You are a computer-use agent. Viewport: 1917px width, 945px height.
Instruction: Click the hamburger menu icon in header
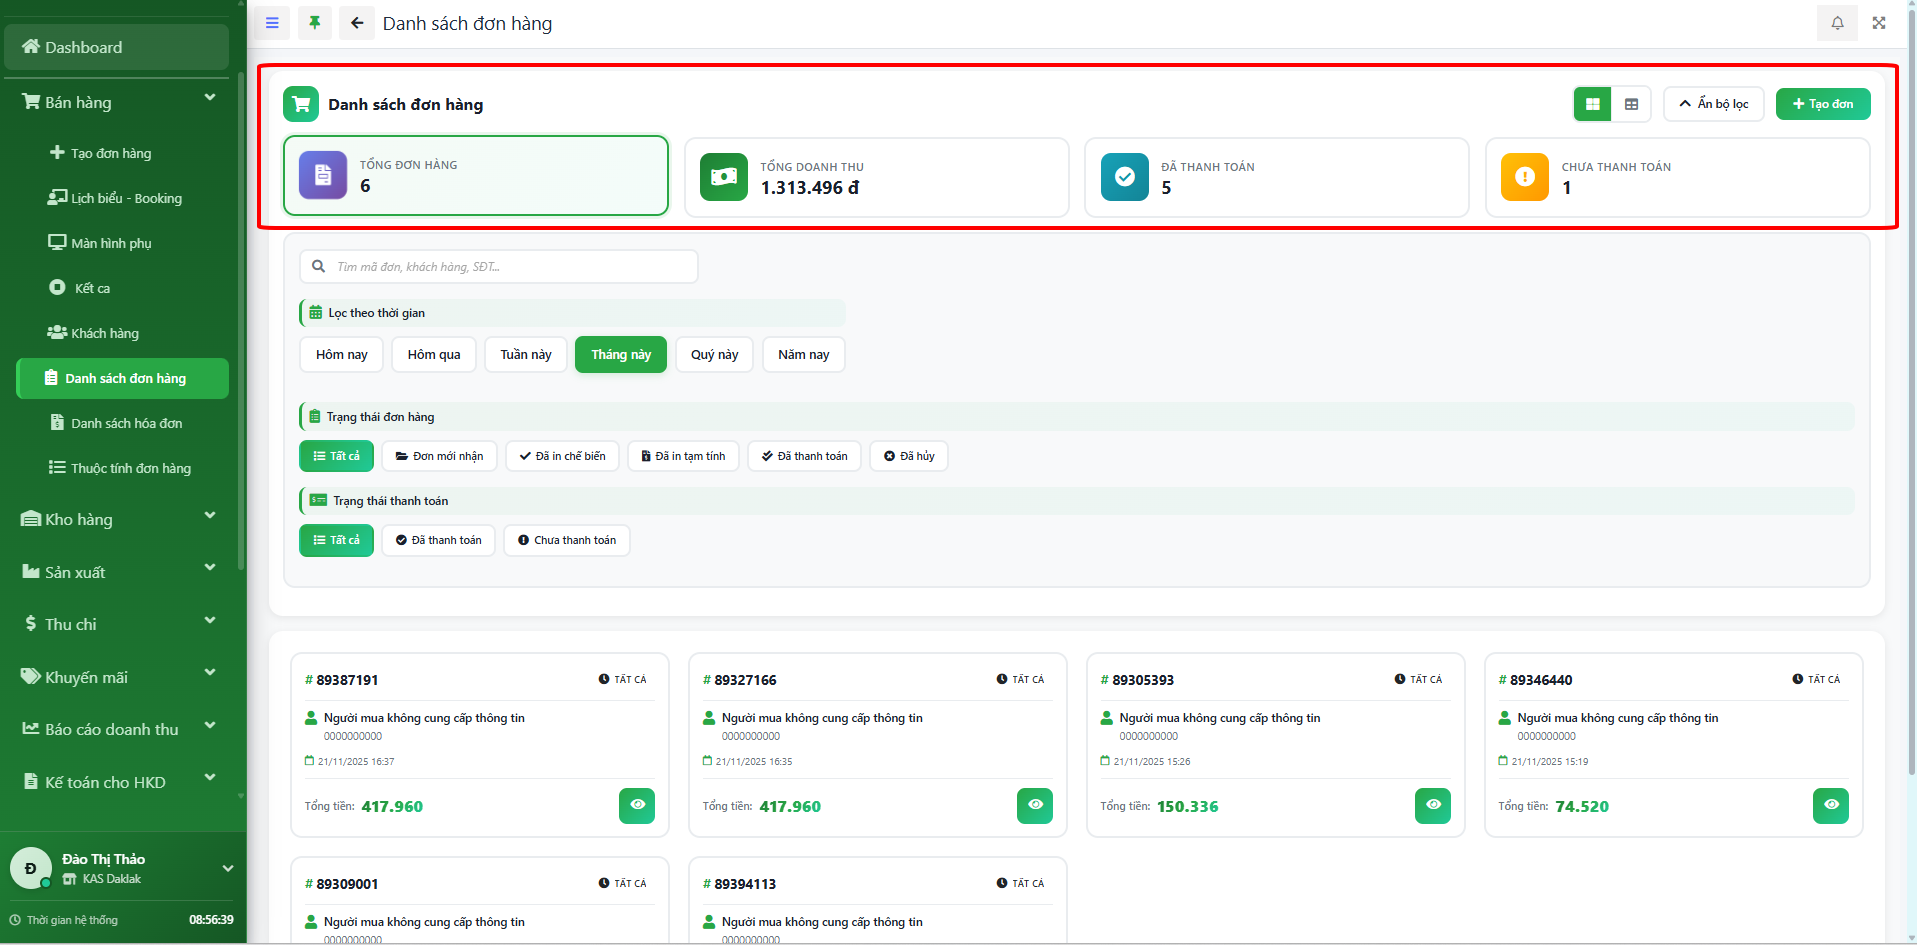272,23
